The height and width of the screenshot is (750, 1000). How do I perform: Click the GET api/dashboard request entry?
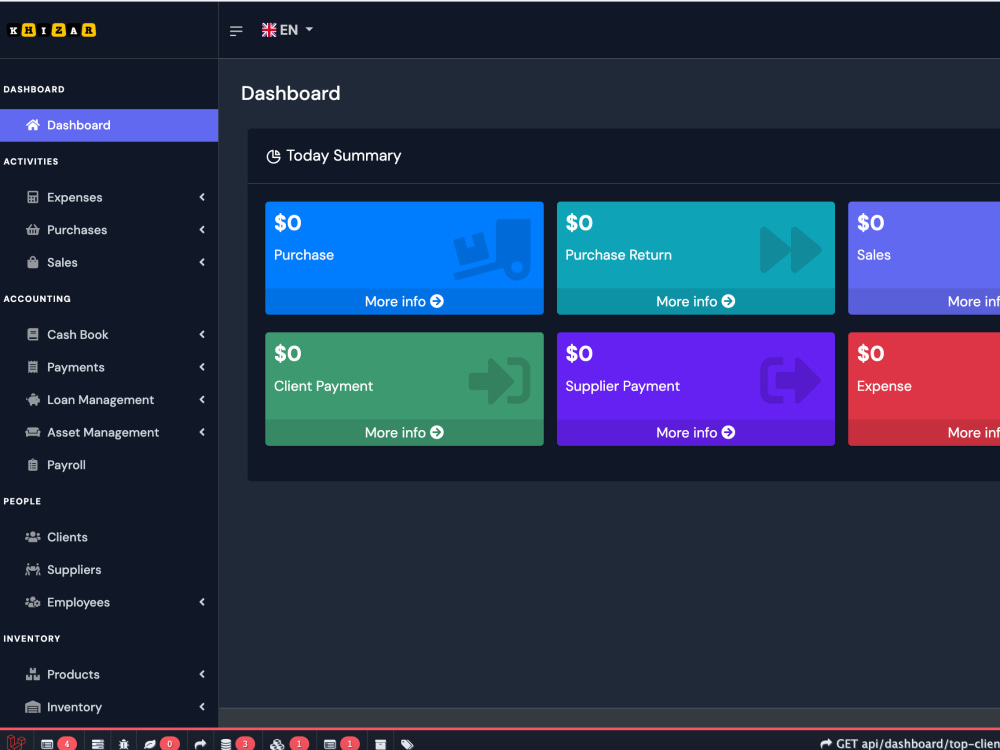point(910,744)
